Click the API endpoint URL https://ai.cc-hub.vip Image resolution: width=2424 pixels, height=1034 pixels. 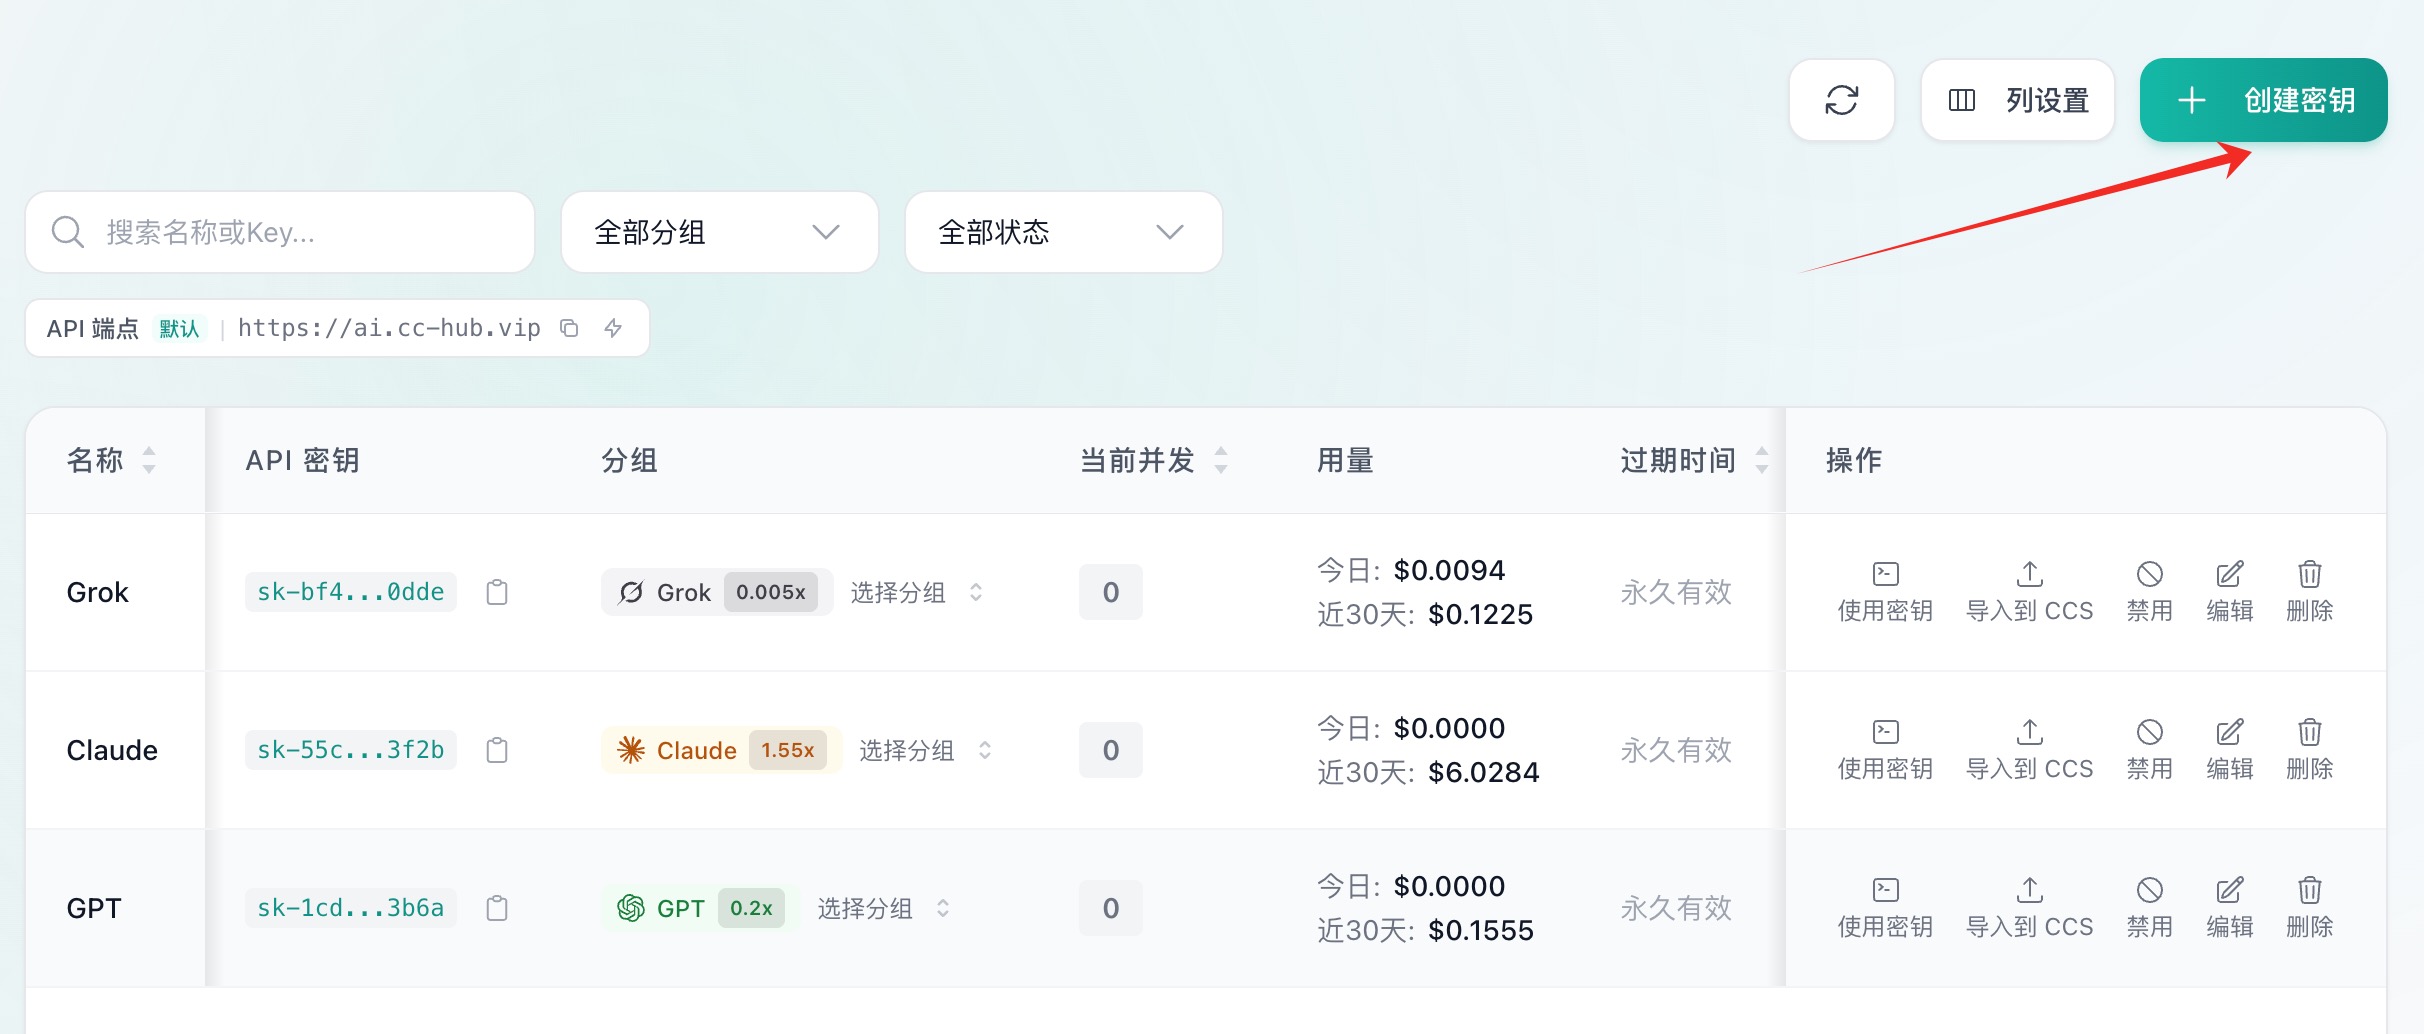389,328
